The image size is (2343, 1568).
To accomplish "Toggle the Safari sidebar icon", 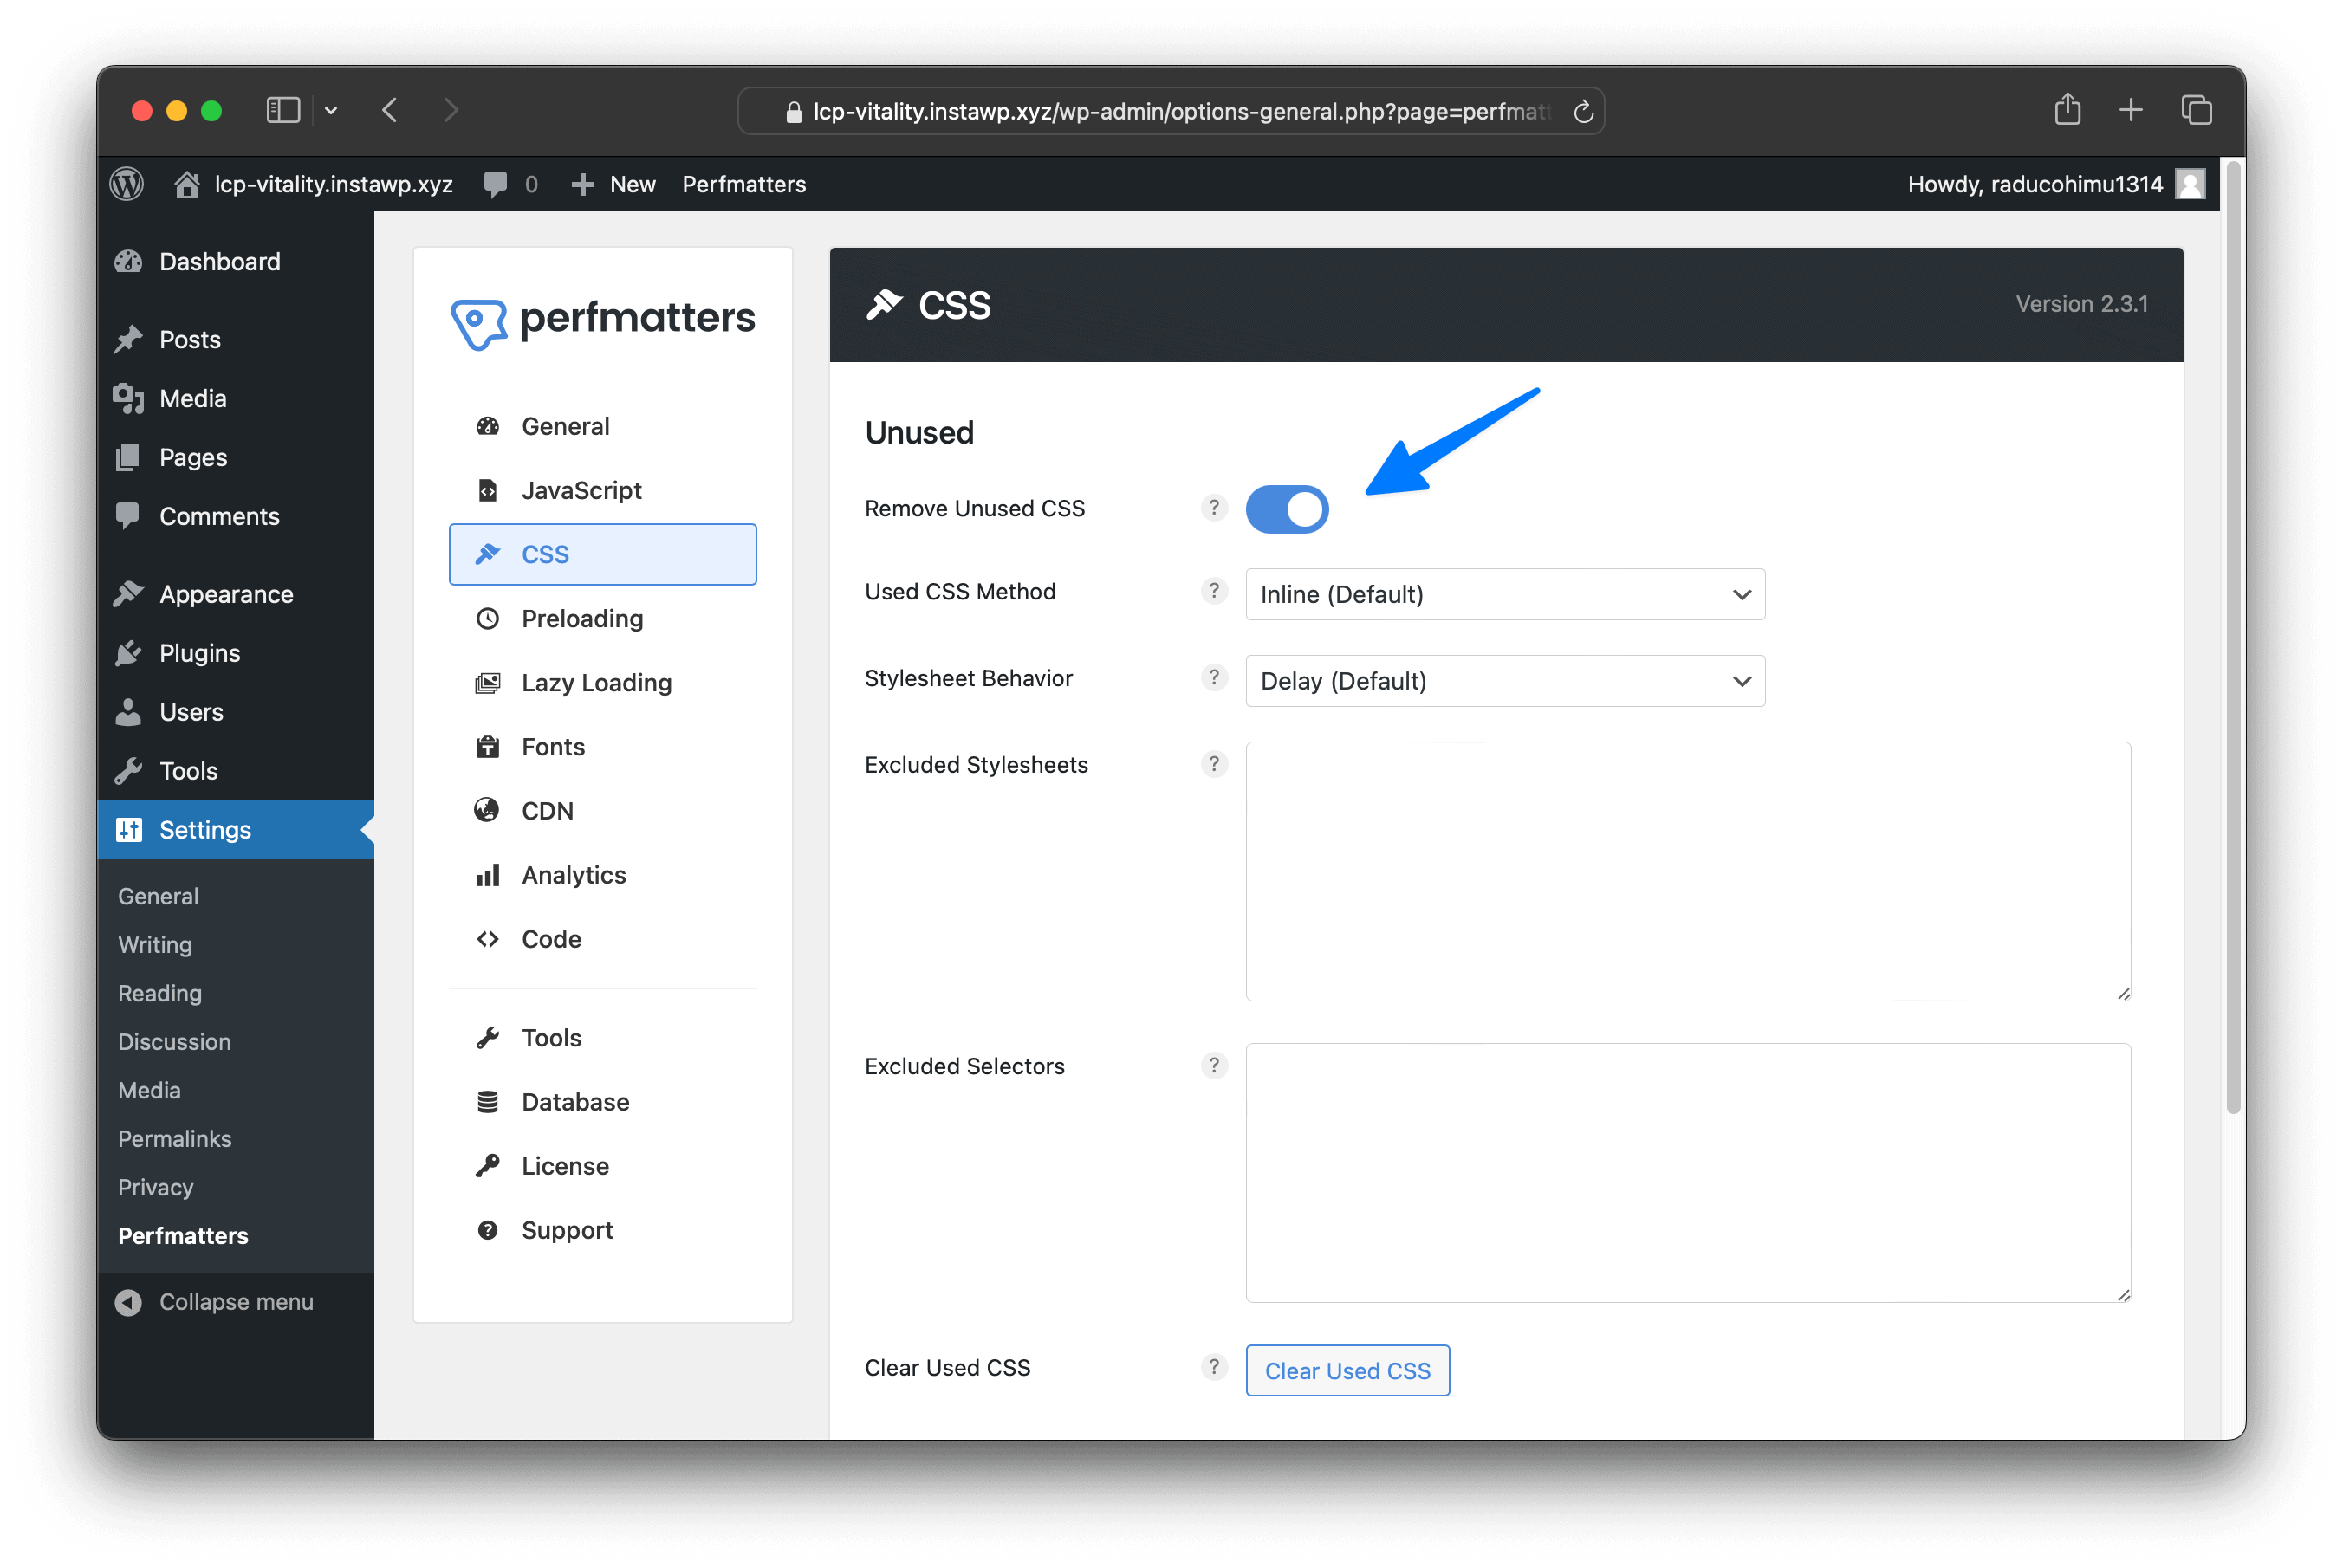I will point(283,110).
